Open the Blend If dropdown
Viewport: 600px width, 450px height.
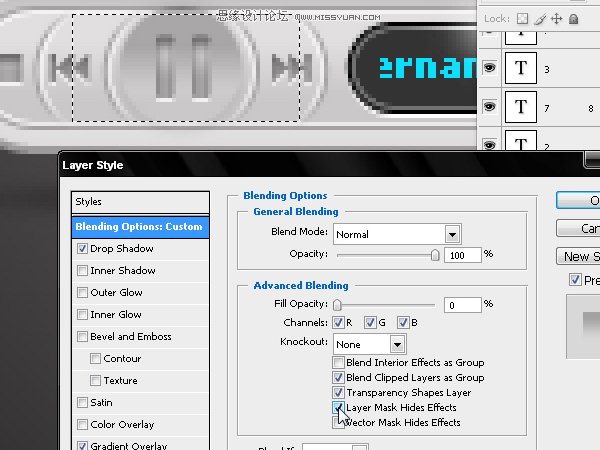(335, 447)
